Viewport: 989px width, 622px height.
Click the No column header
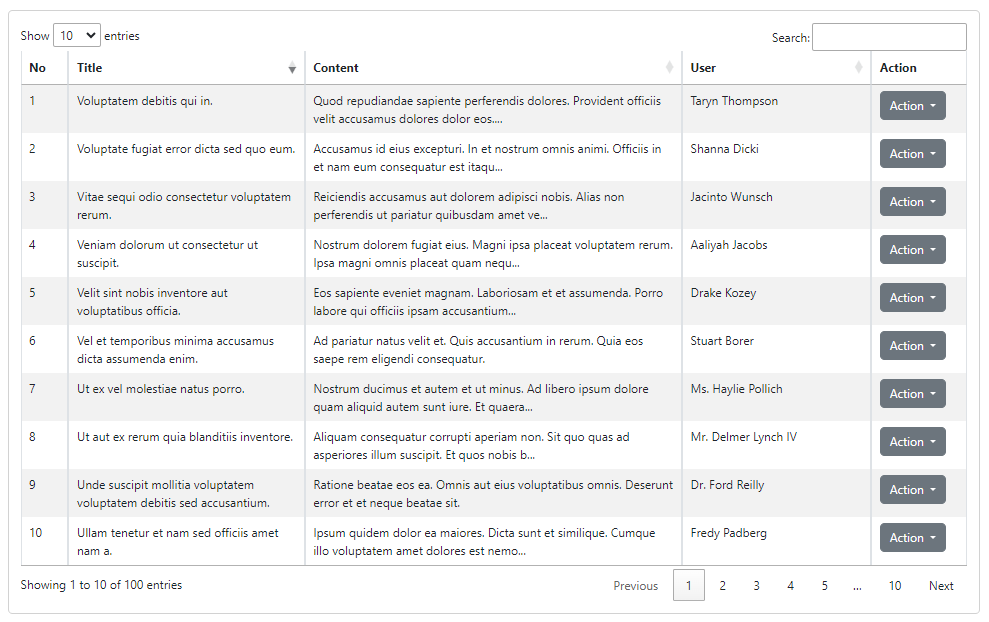(38, 67)
